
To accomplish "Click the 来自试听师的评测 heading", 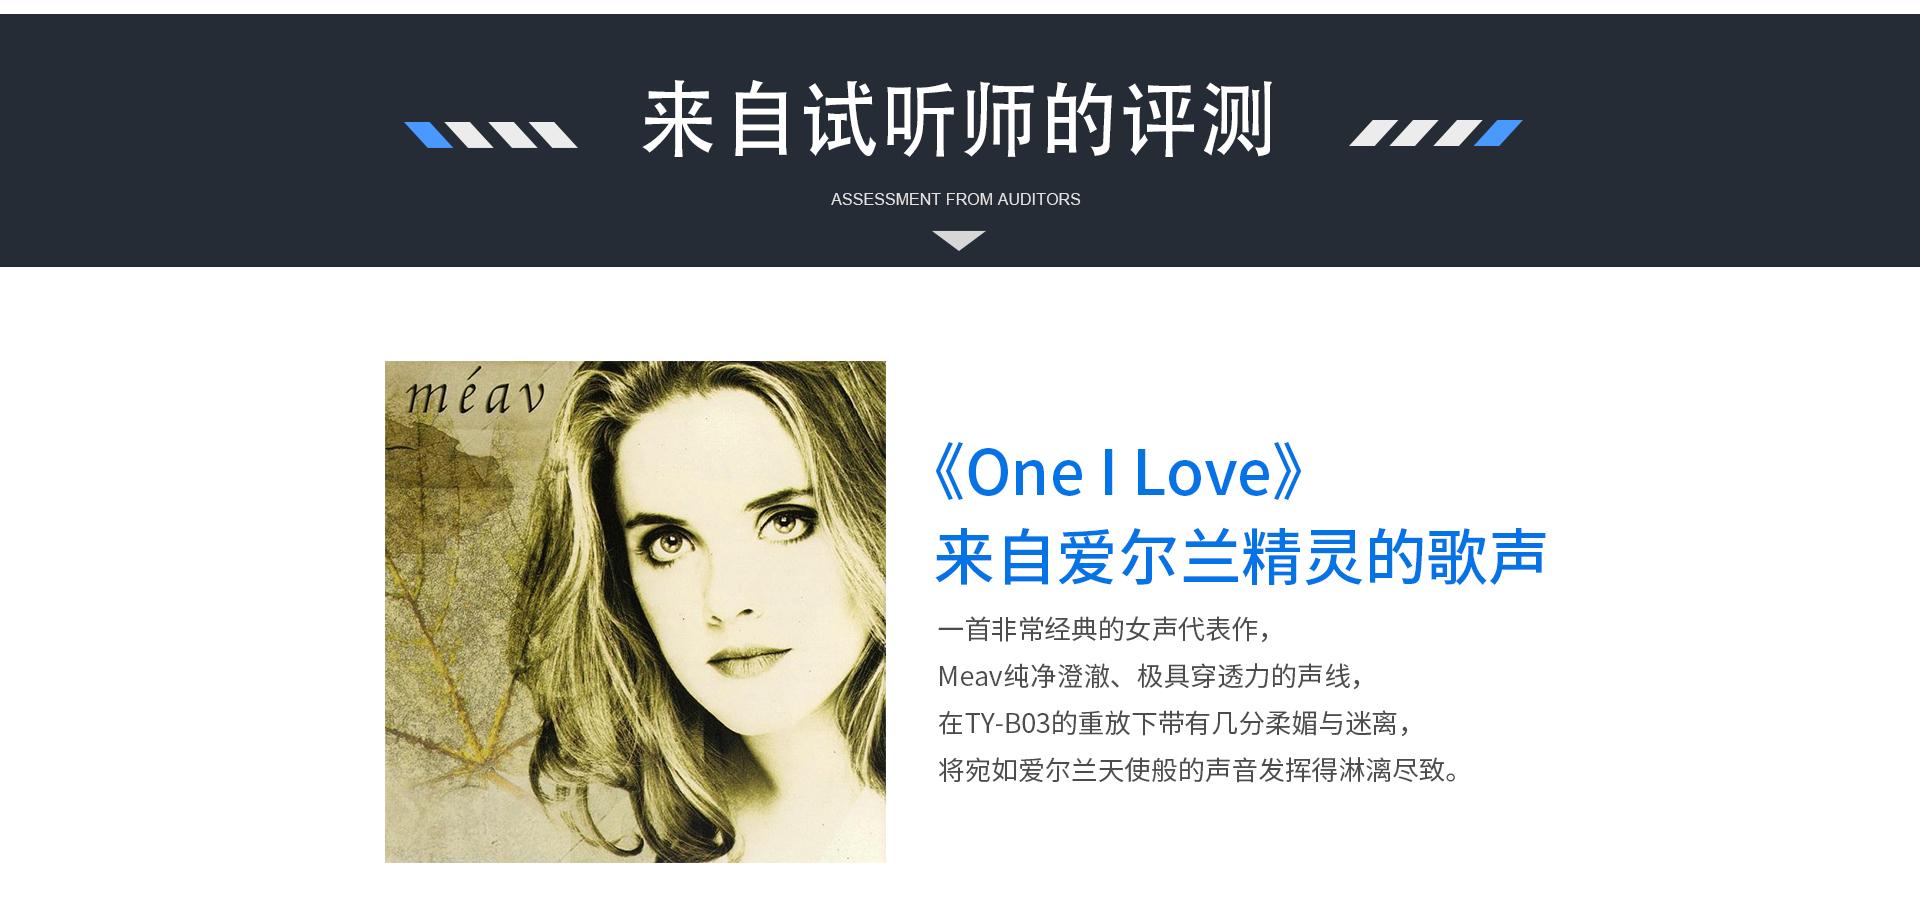I will tap(958, 120).
